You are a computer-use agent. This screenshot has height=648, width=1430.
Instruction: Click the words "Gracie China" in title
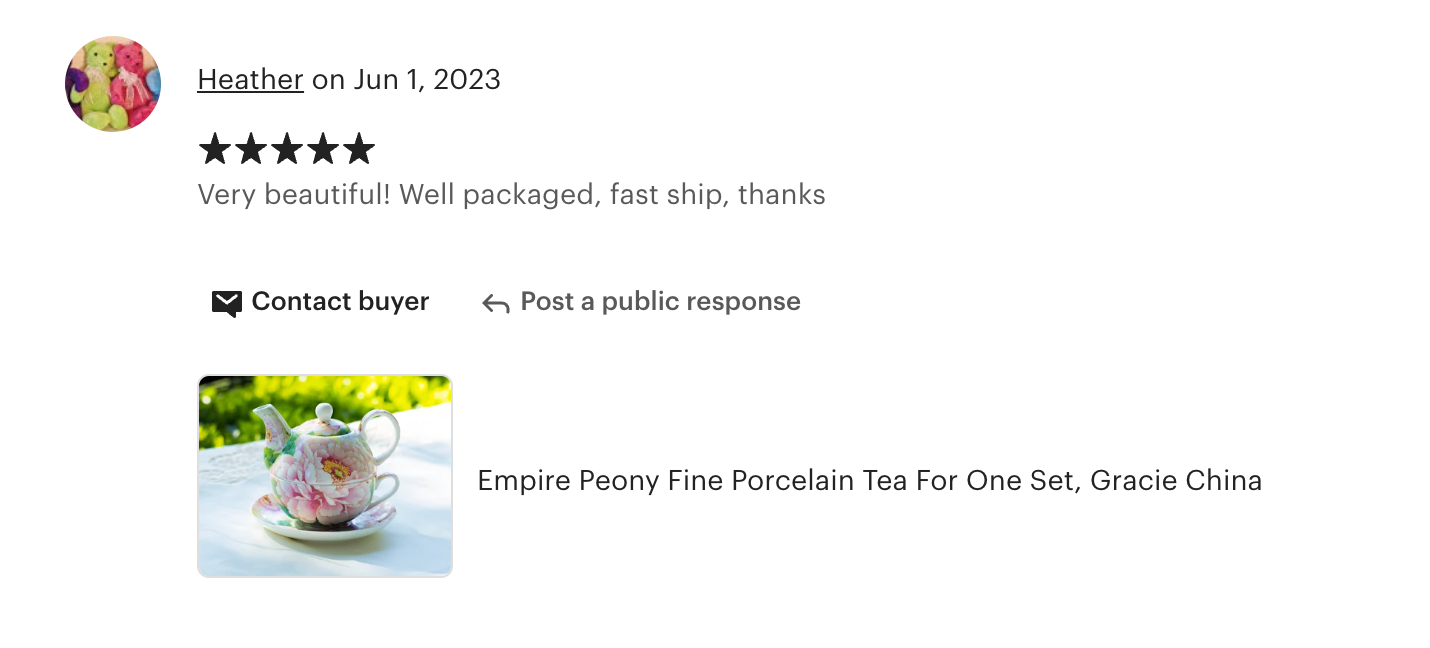click(x=1176, y=481)
